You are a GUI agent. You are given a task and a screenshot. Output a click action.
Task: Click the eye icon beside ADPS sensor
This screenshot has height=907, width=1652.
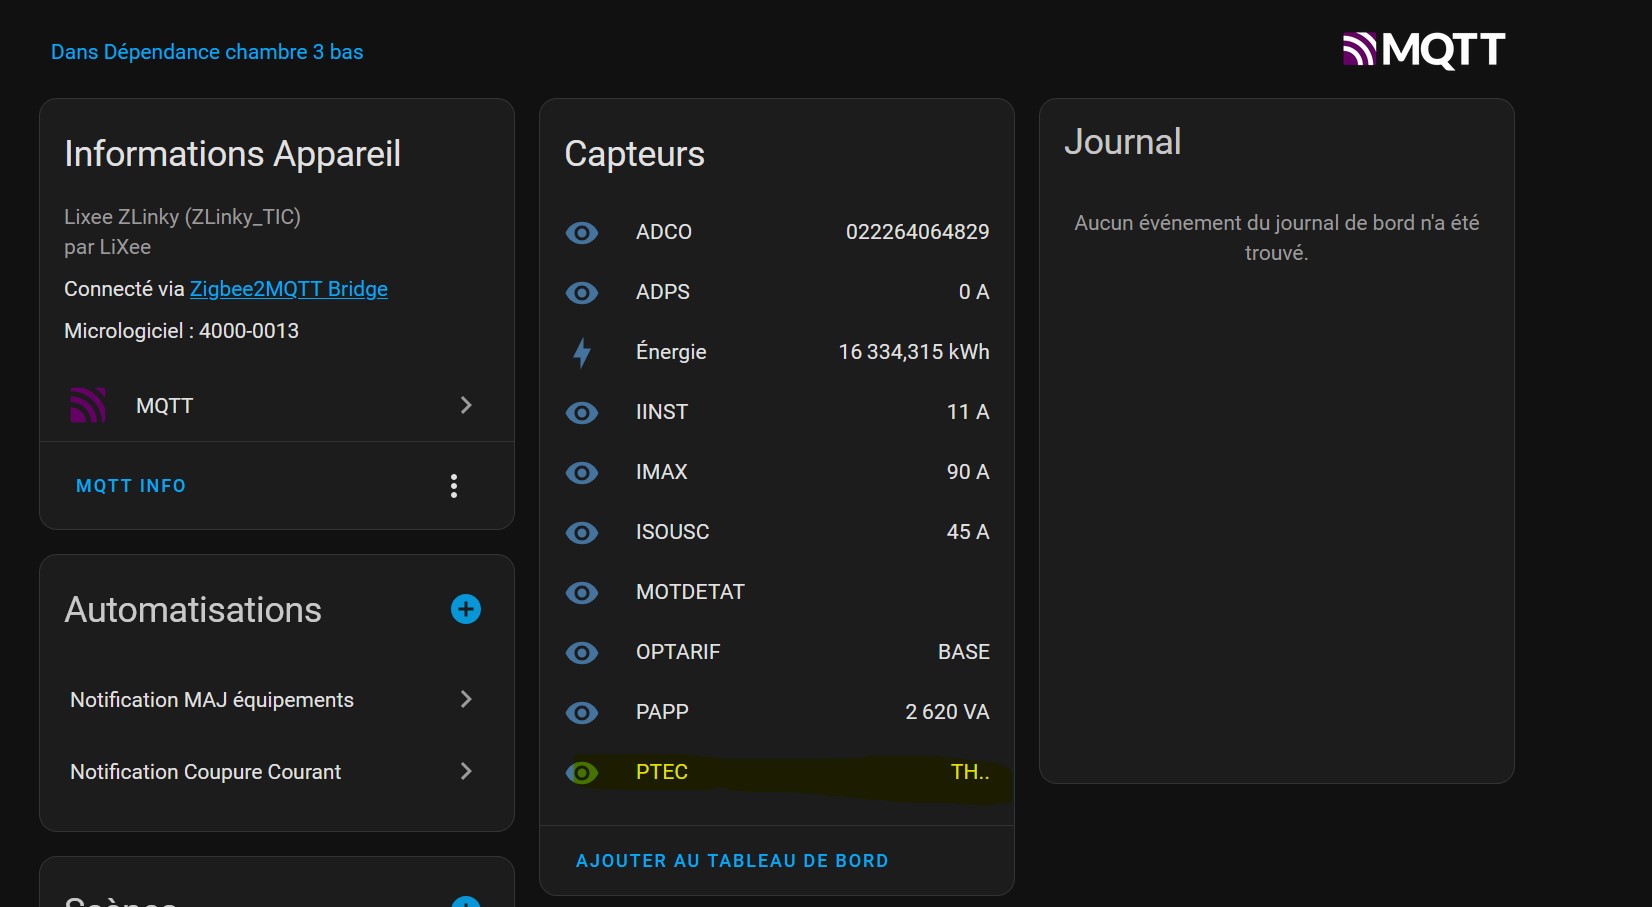coord(582,292)
